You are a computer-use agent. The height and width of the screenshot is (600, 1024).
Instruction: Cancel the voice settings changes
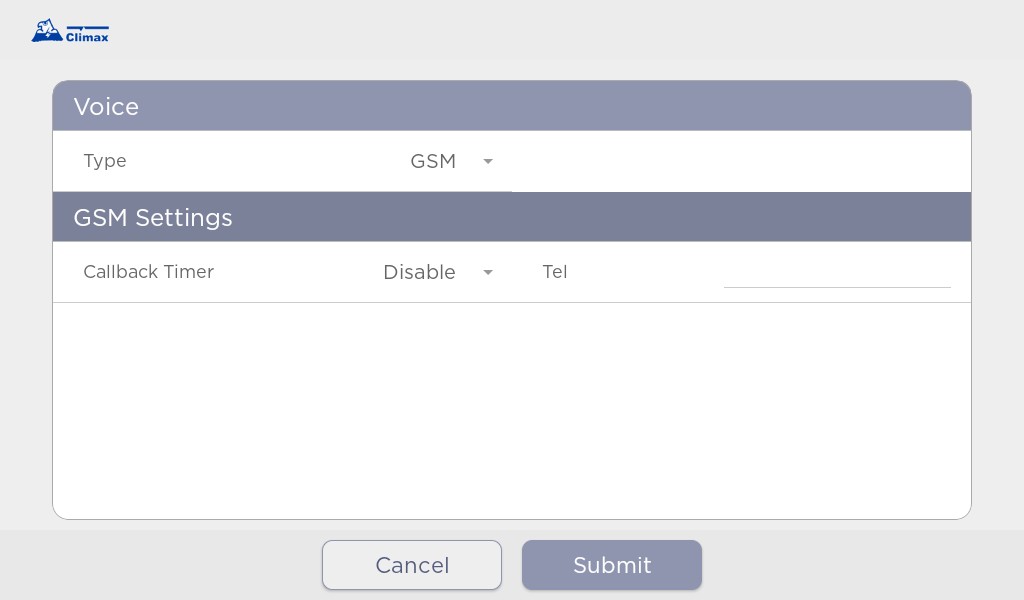(x=412, y=565)
